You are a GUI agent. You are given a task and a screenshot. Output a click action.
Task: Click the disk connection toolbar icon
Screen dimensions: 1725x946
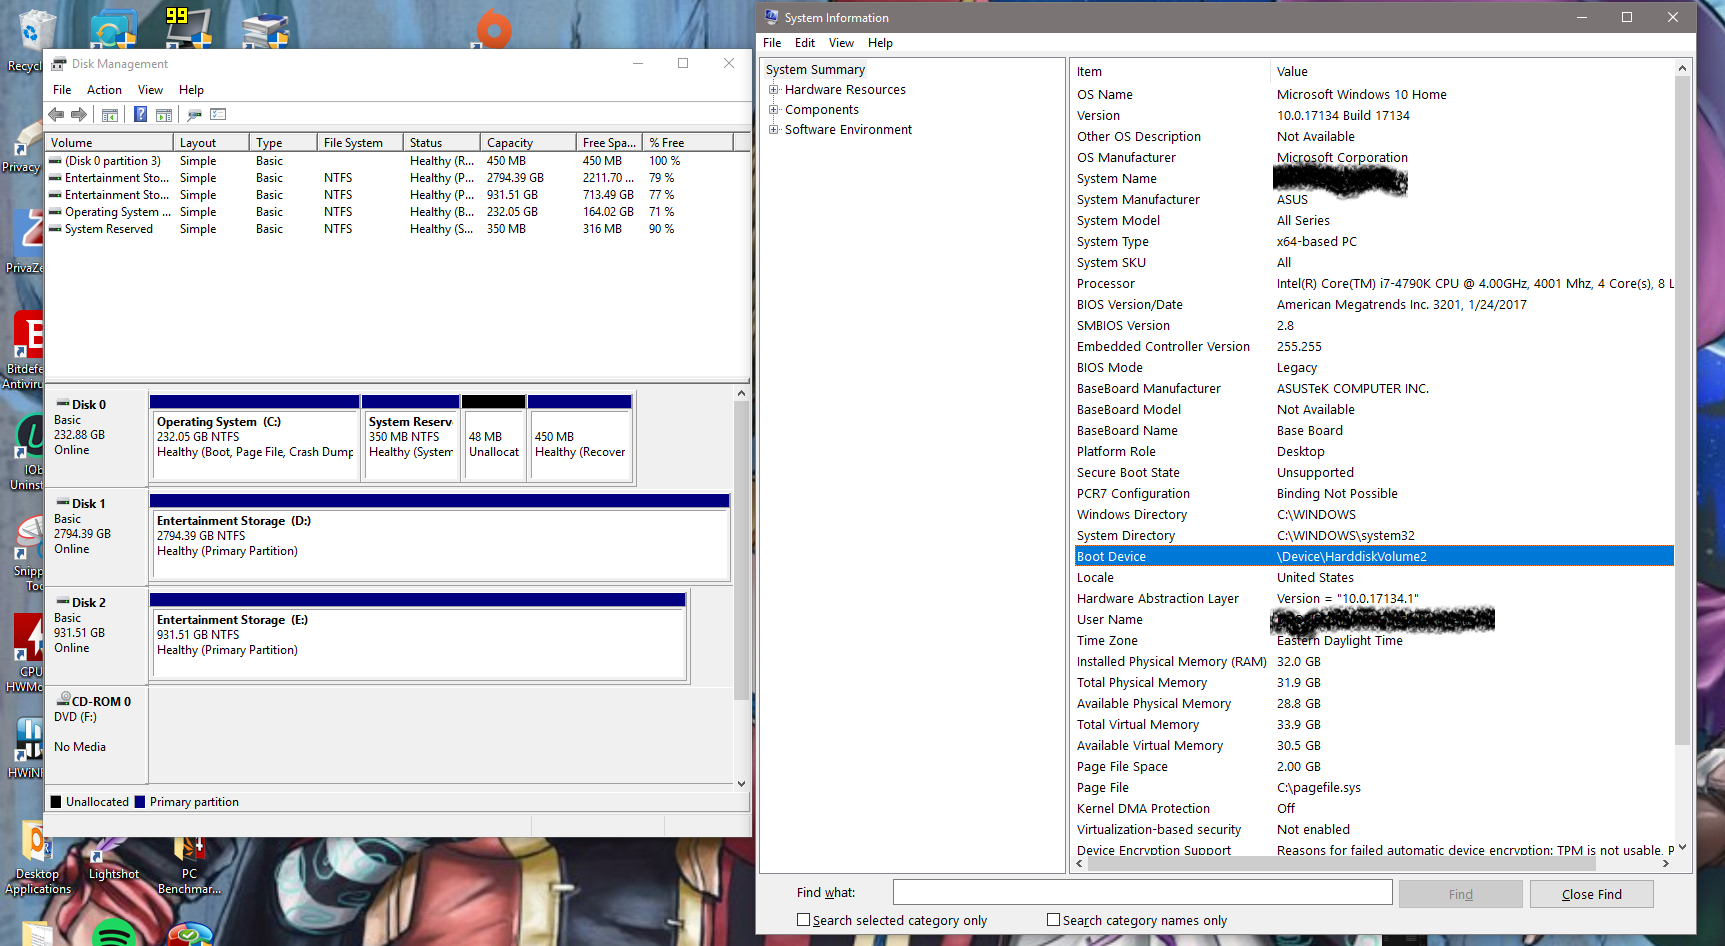pos(195,115)
